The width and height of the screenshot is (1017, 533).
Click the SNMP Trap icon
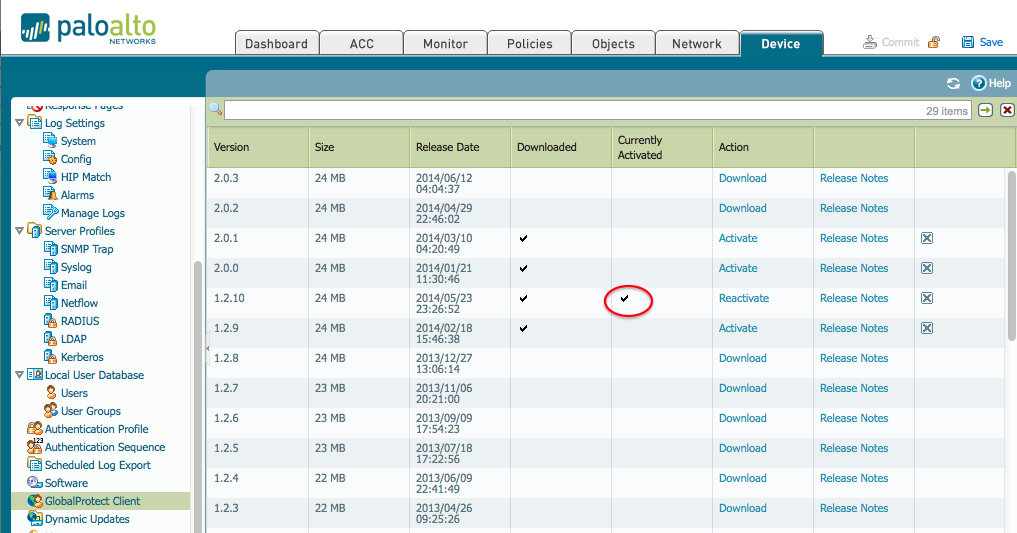[x=51, y=248]
